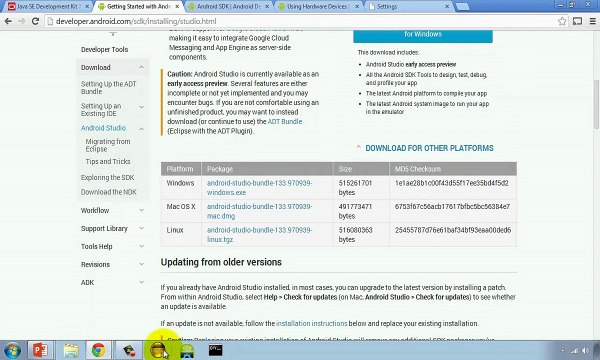Open the Windows Start button
The height and width of the screenshot is (360, 600).
pos(12,350)
